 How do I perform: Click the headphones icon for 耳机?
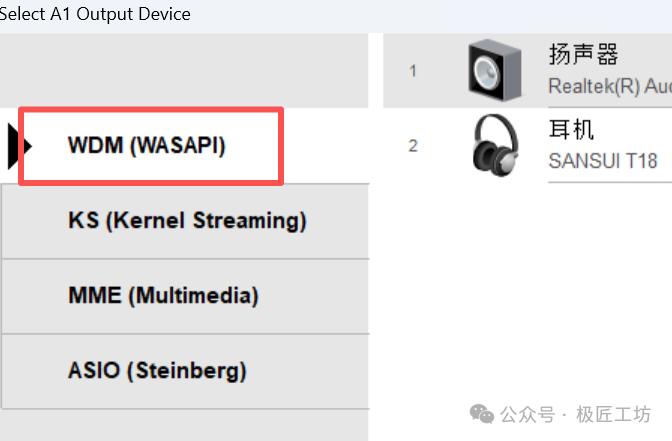click(494, 145)
